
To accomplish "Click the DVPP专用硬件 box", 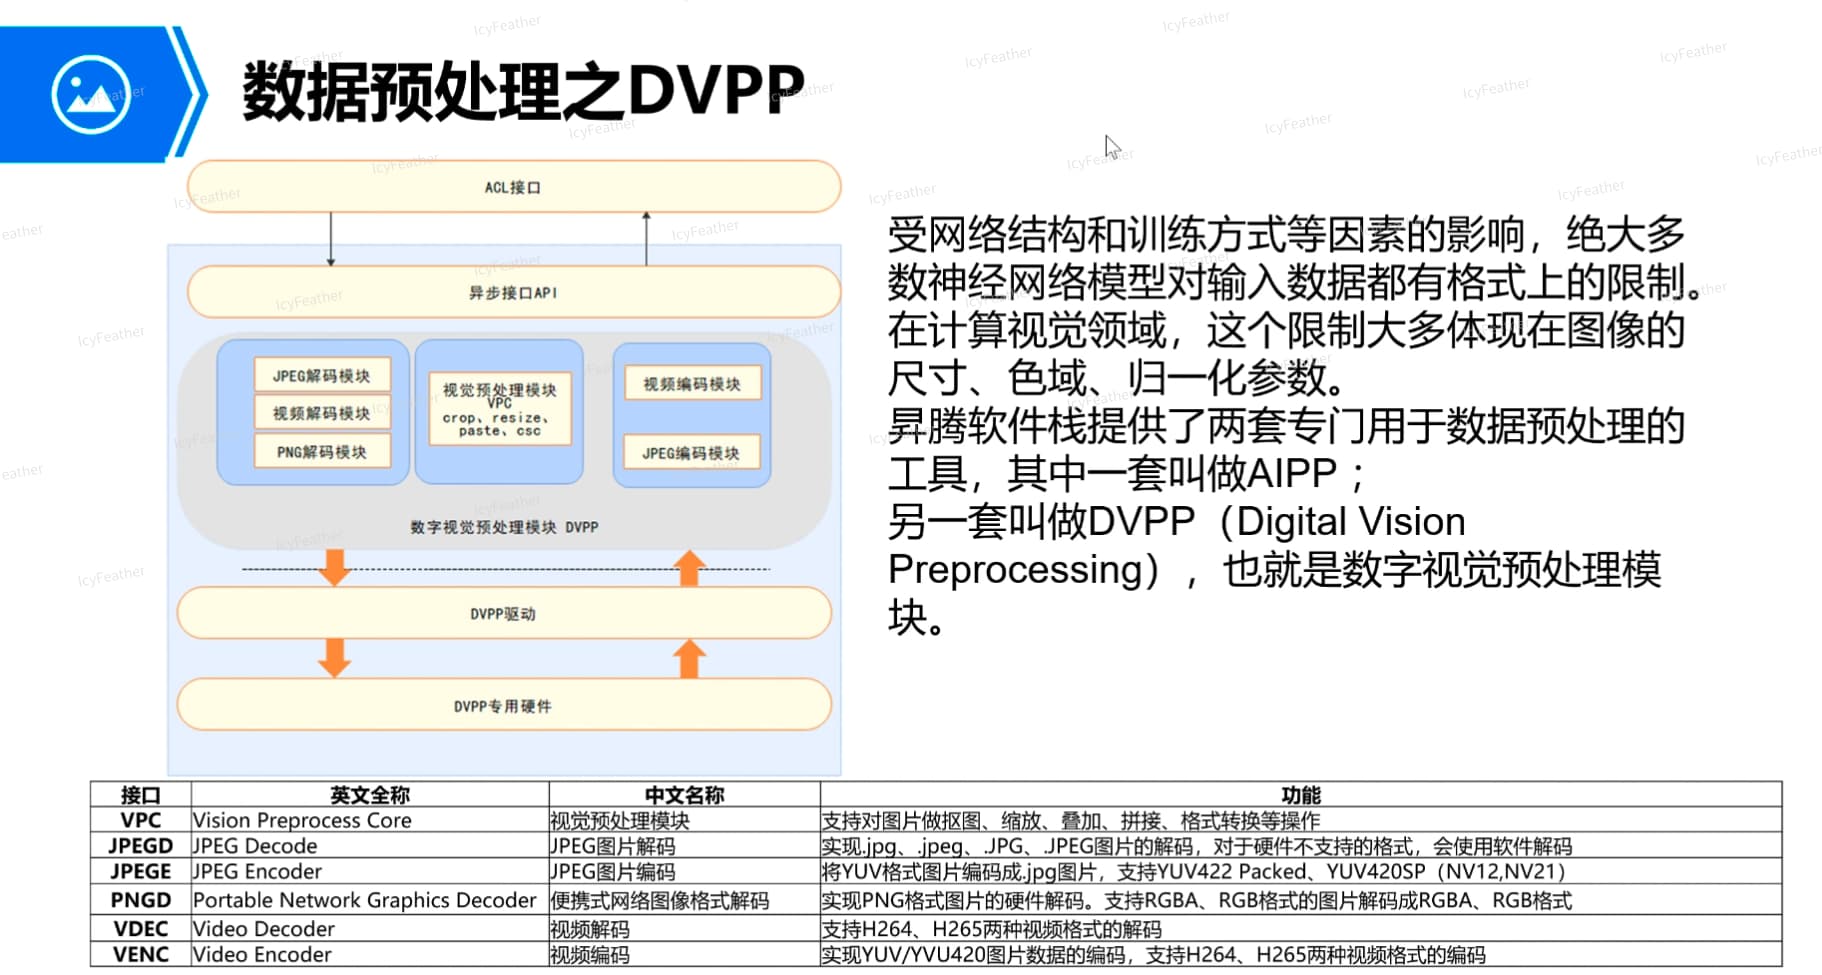I will point(504,705).
